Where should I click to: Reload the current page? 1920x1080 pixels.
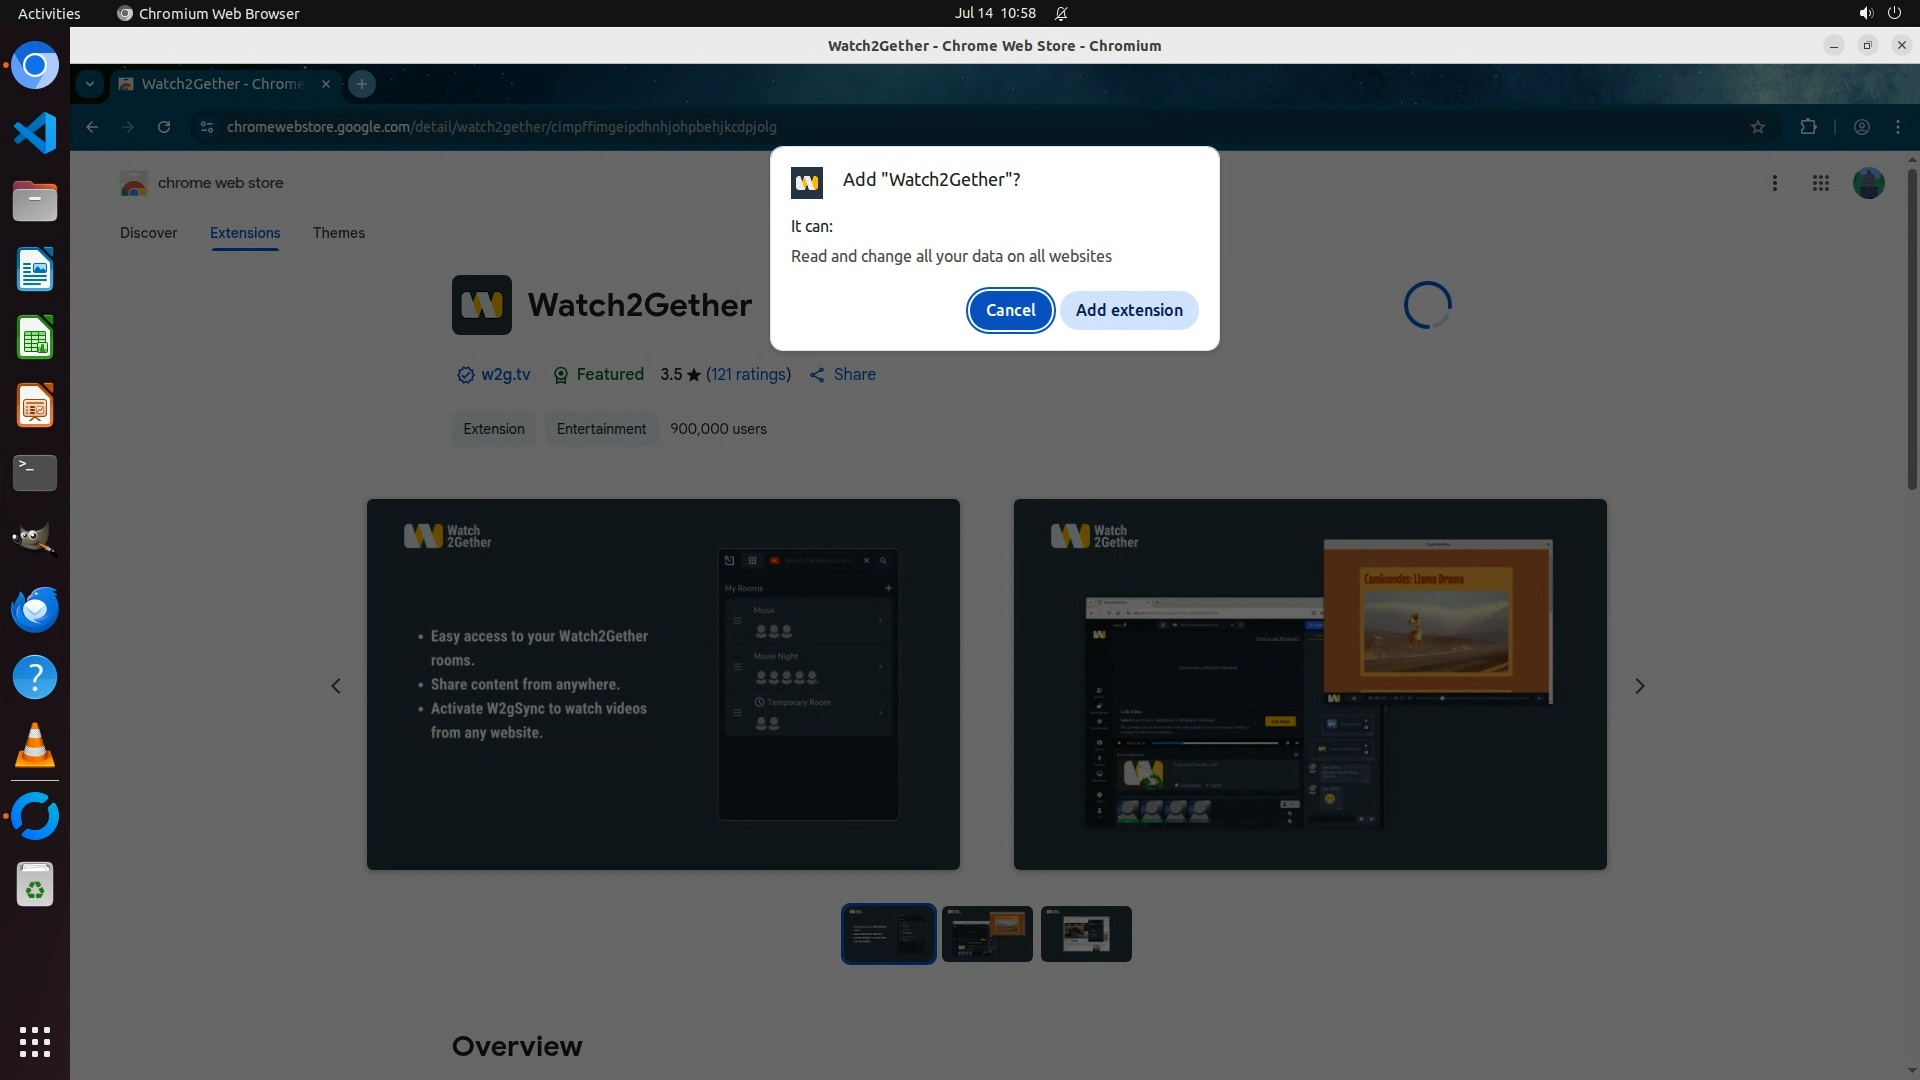pos(164,127)
